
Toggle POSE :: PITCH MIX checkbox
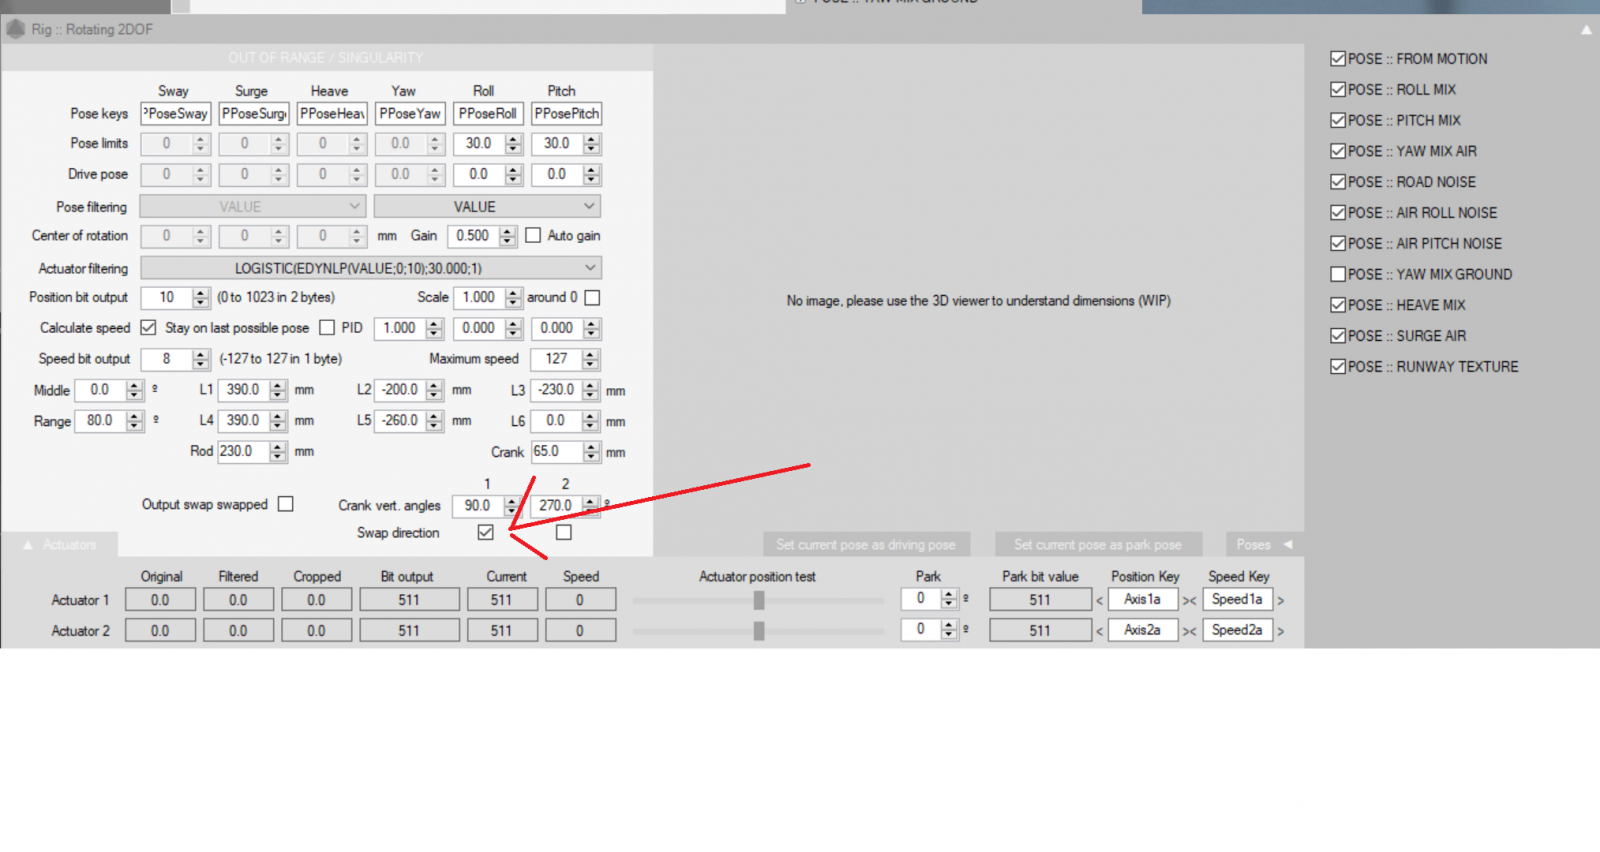(x=1338, y=120)
